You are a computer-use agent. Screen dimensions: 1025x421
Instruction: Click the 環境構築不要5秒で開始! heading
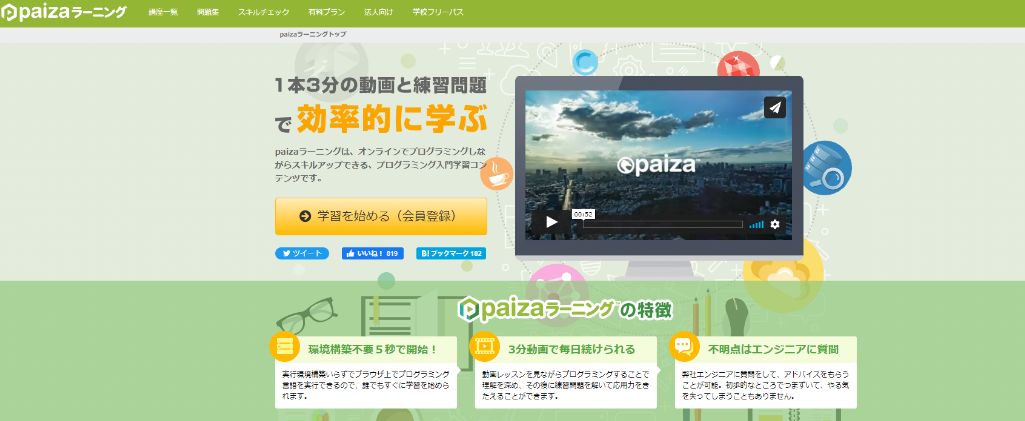(x=373, y=349)
